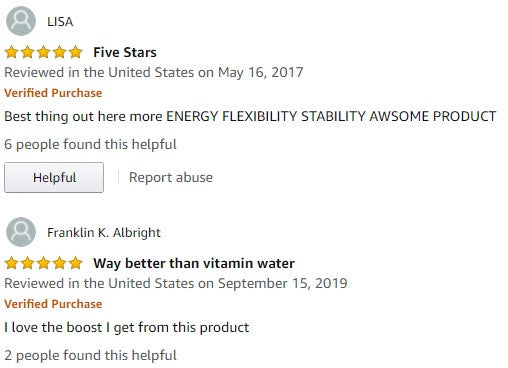
Task: Click Report abuse on LISA's review
Action: [x=171, y=177]
